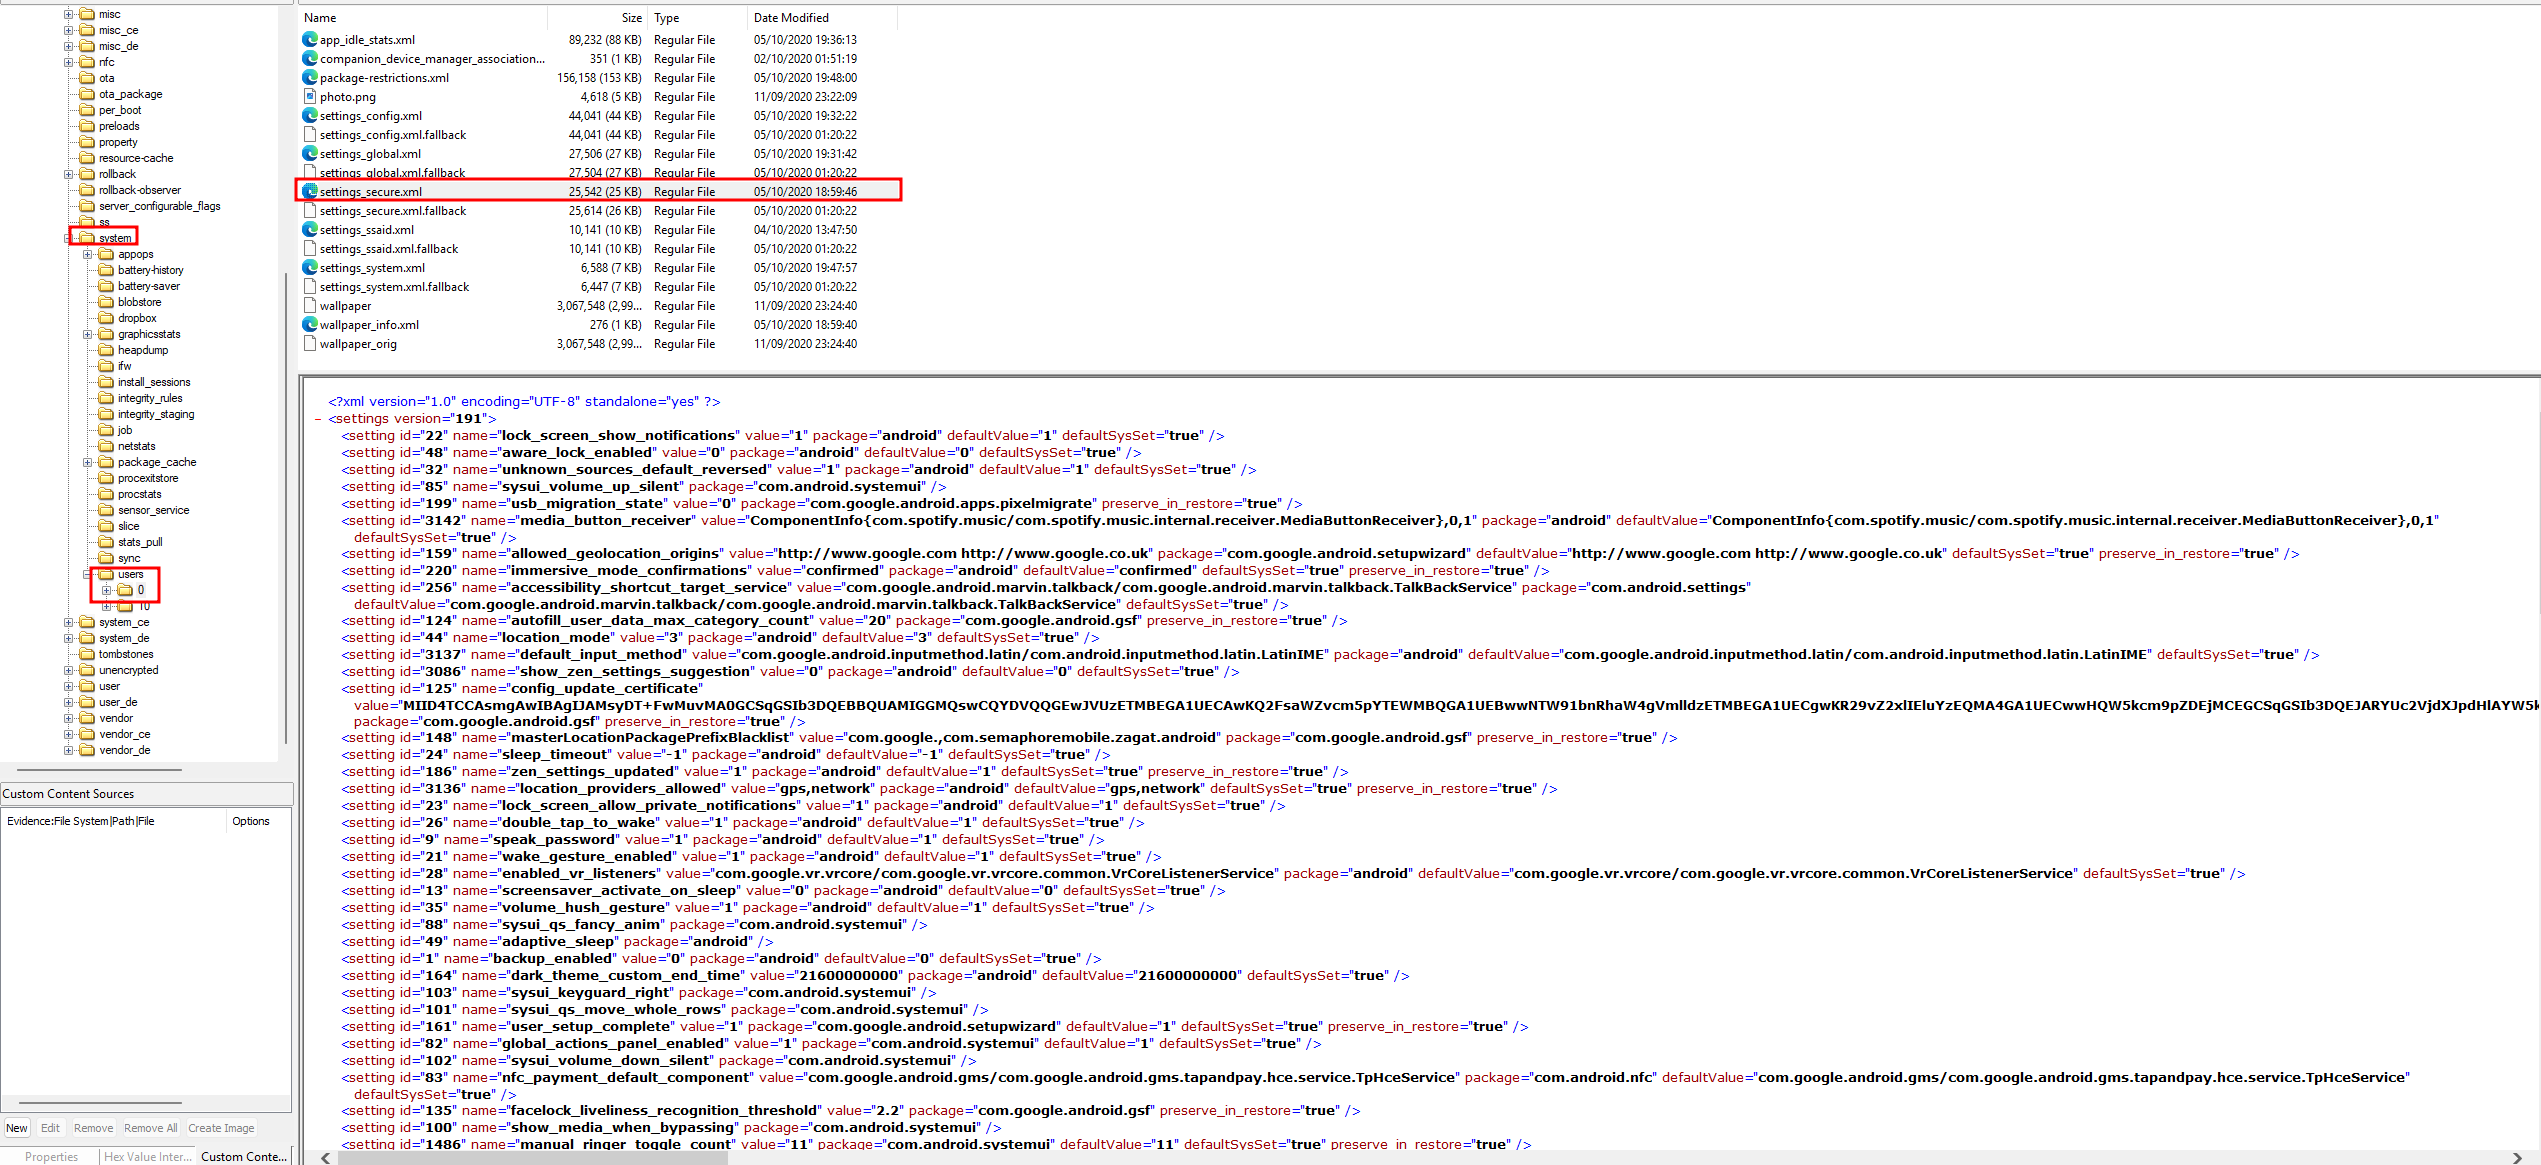Click the Options column header

pyautogui.click(x=258, y=821)
